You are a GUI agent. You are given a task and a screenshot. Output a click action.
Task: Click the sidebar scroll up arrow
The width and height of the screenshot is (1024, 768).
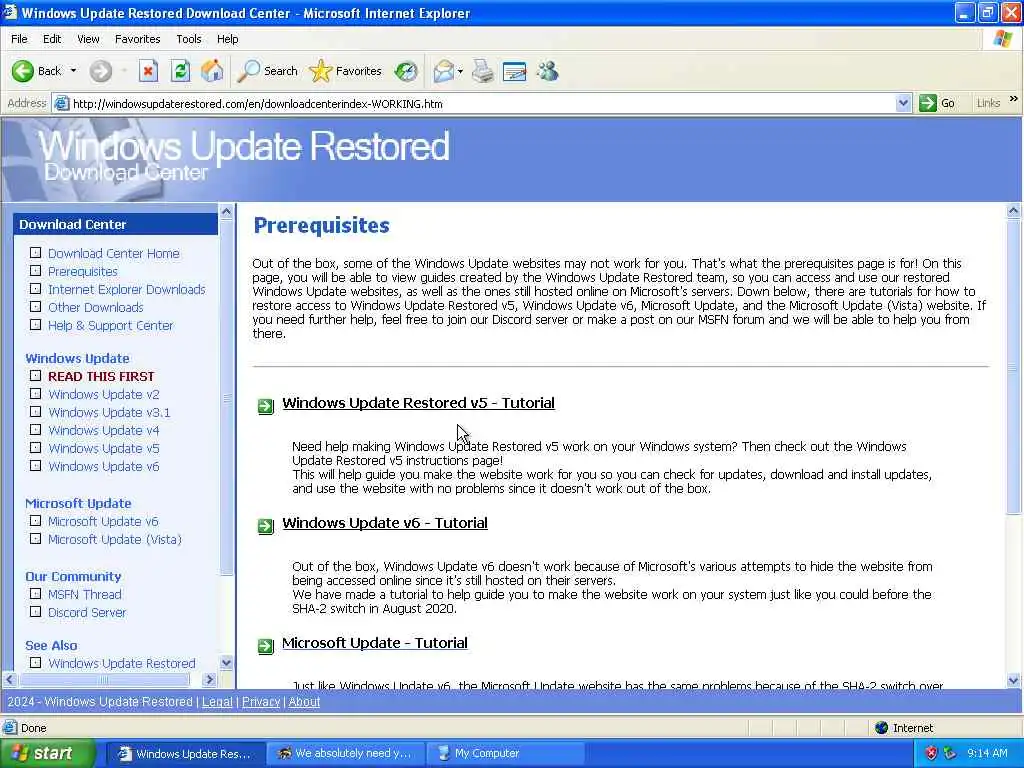tap(227, 212)
